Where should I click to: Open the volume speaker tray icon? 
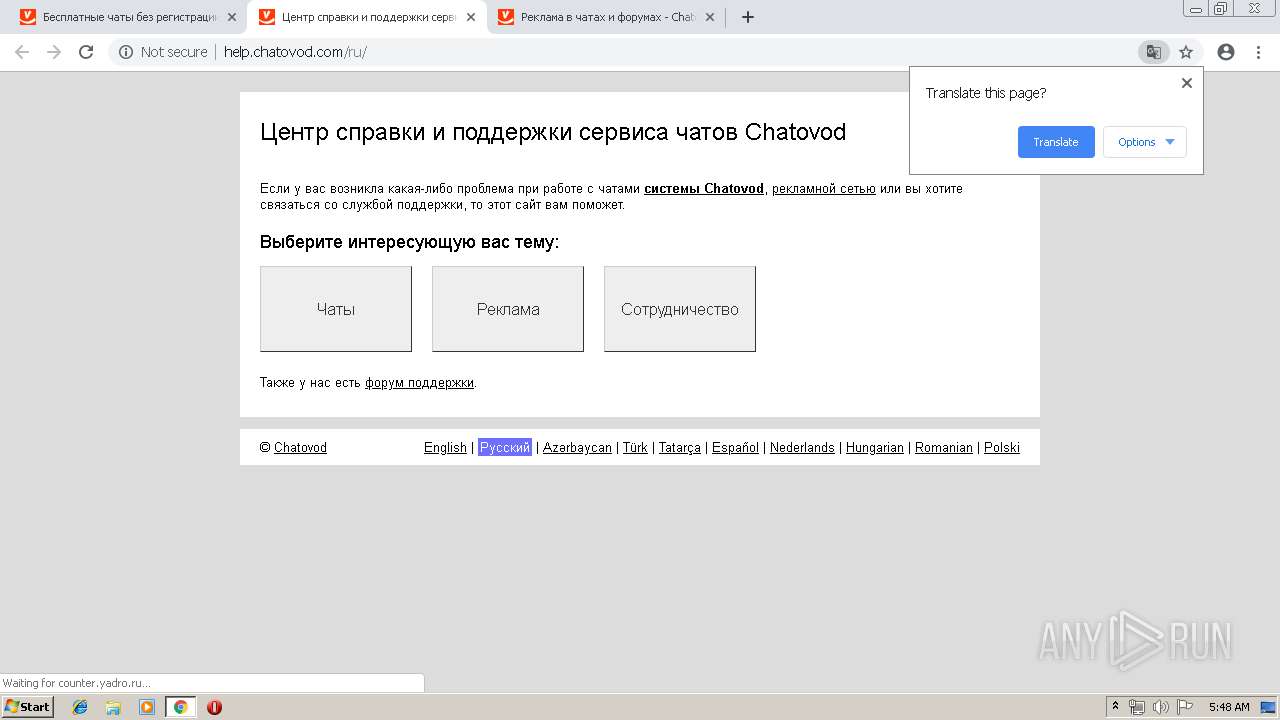click(x=1160, y=707)
